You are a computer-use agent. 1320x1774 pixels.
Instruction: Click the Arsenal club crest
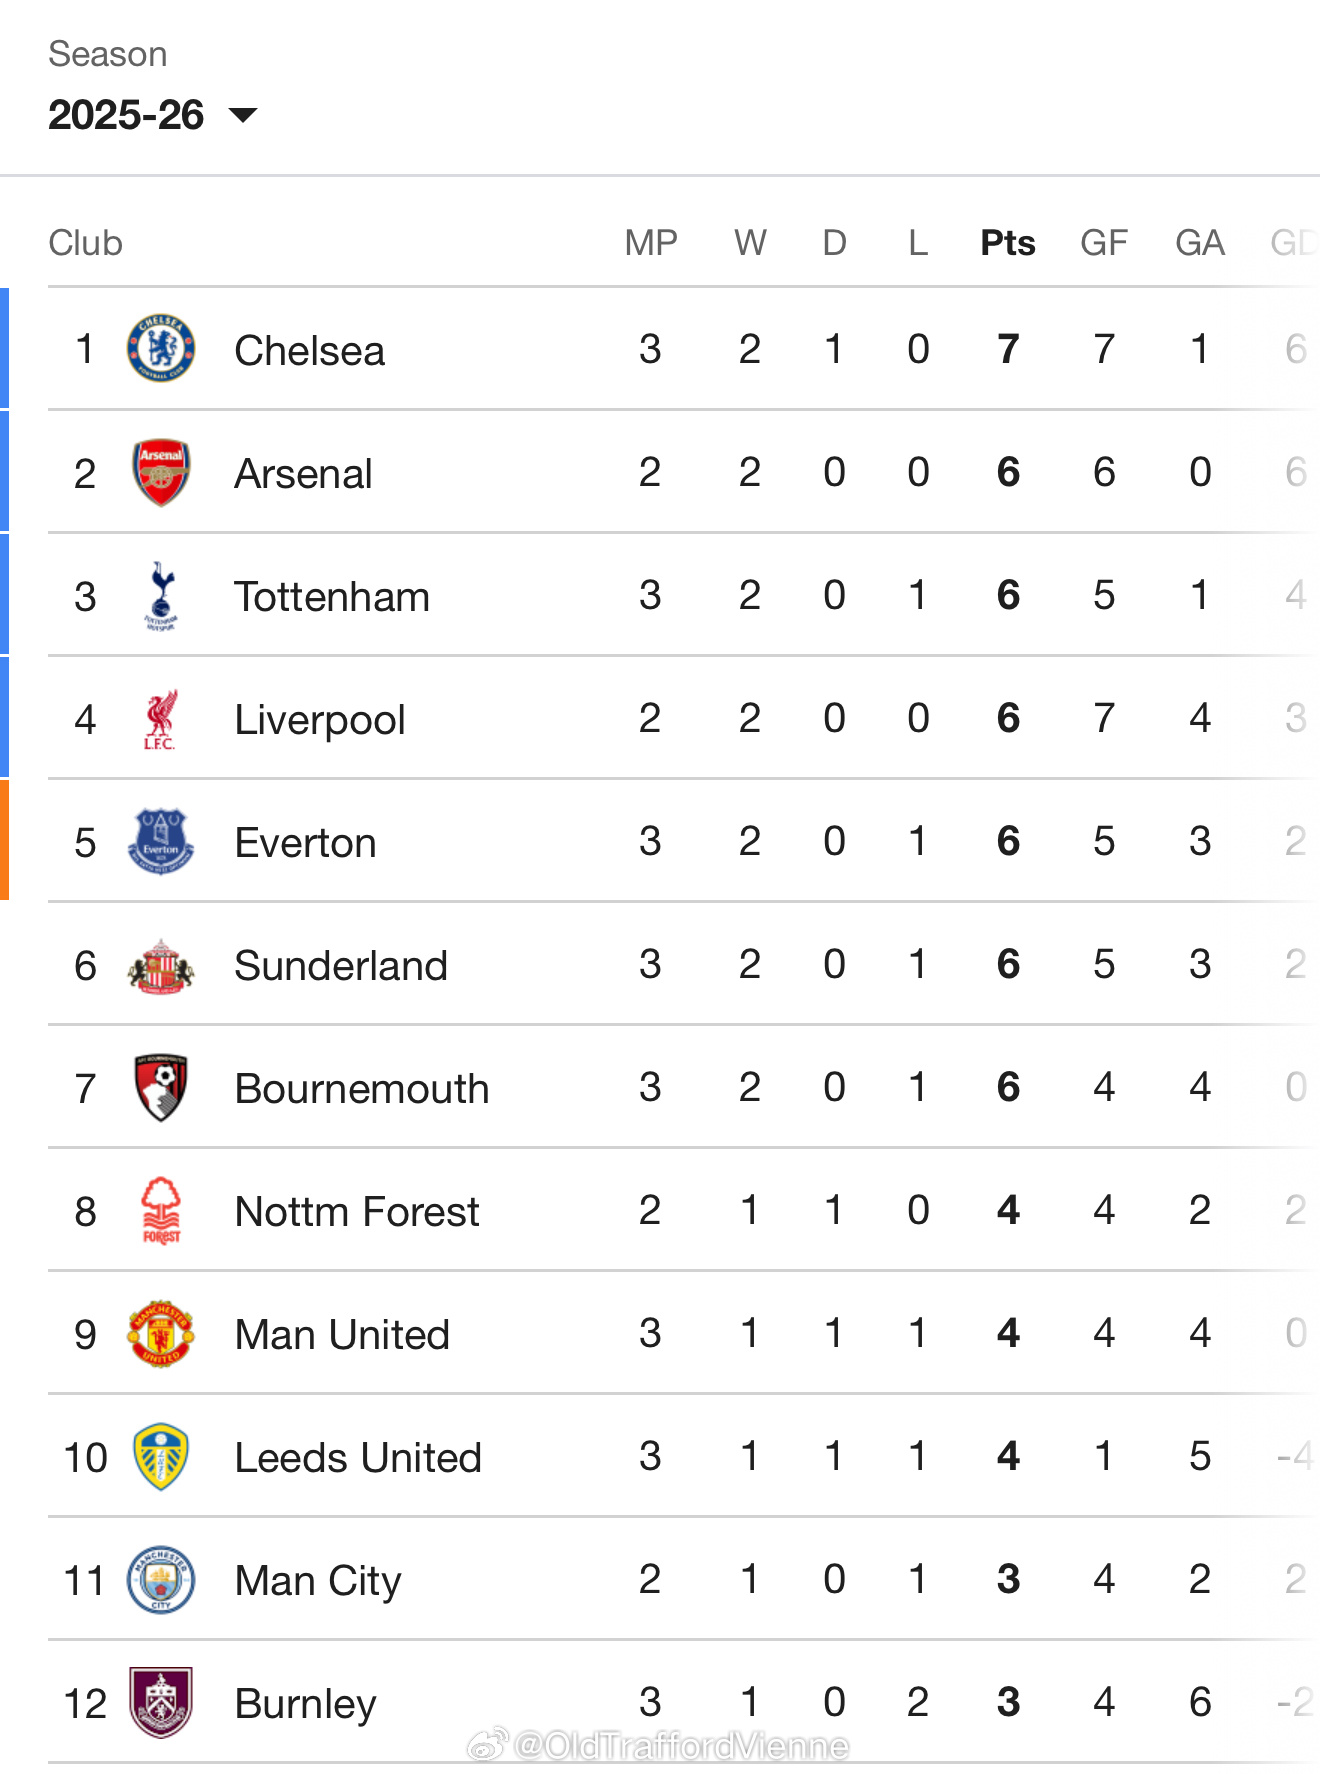[x=161, y=472]
